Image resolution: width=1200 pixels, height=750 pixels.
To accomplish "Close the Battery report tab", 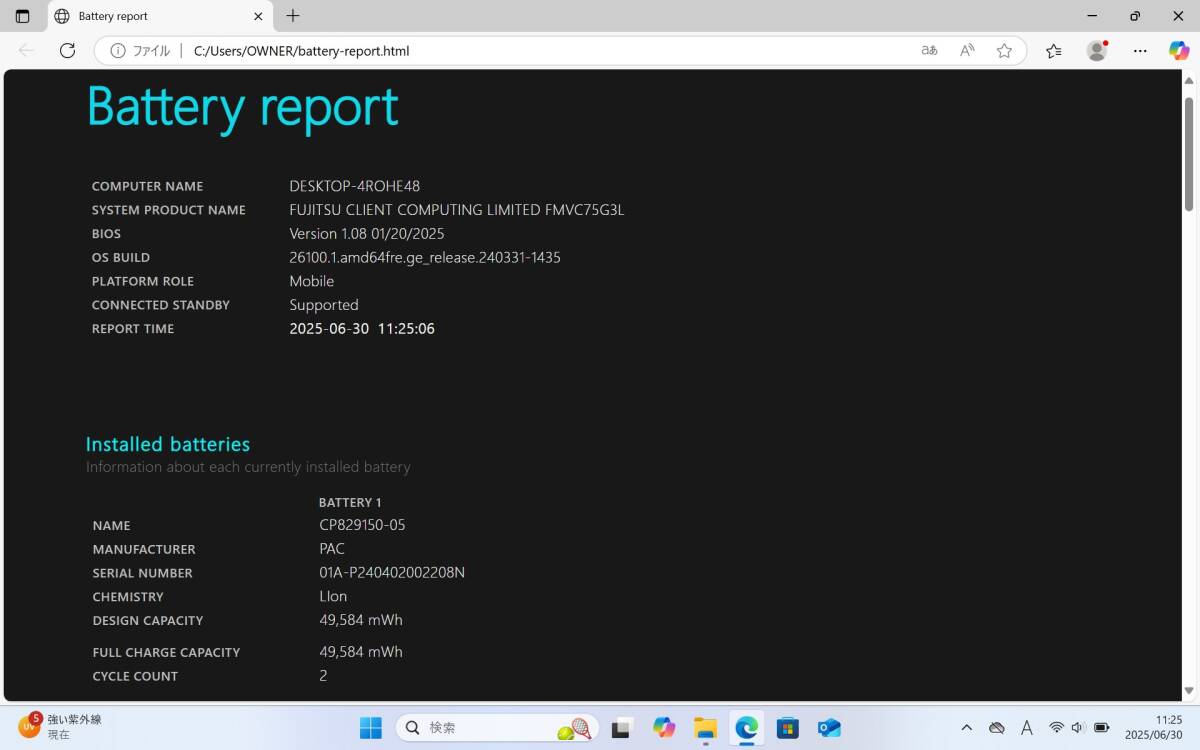I will (x=258, y=16).
